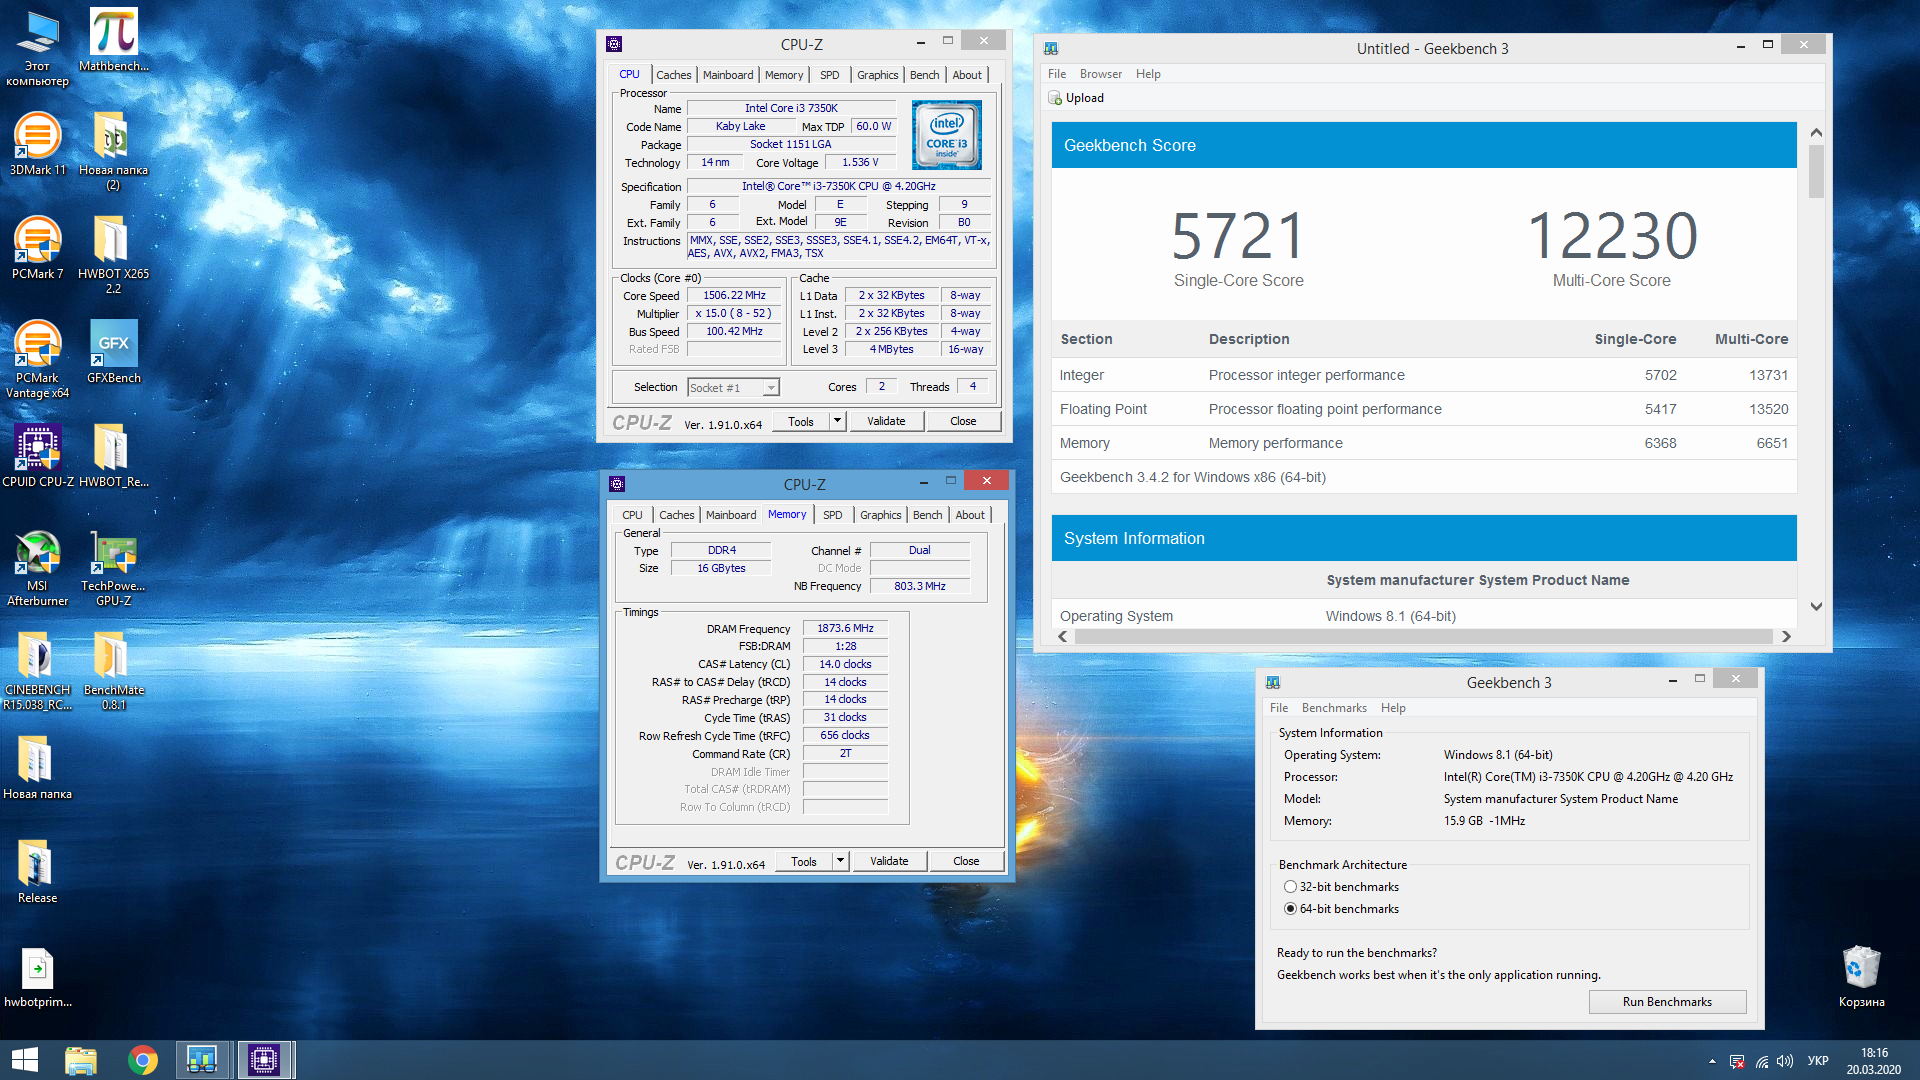Click the network icon in the system tray
The height and width of the screenshot is (1080, 1920).
[1761, 1061]
